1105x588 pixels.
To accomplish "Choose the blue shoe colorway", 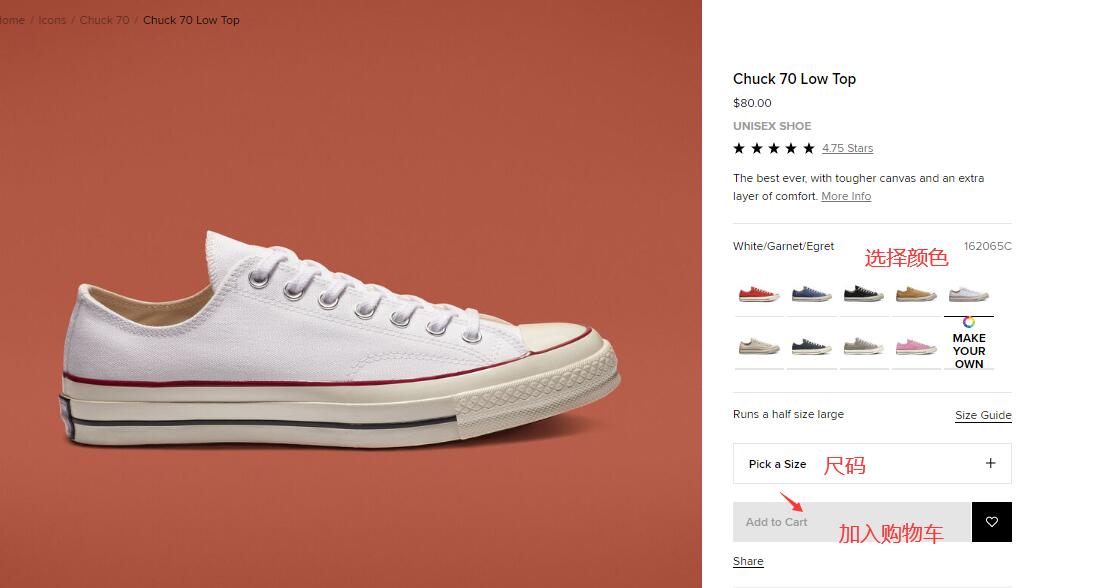I will [x=811, y=294].
